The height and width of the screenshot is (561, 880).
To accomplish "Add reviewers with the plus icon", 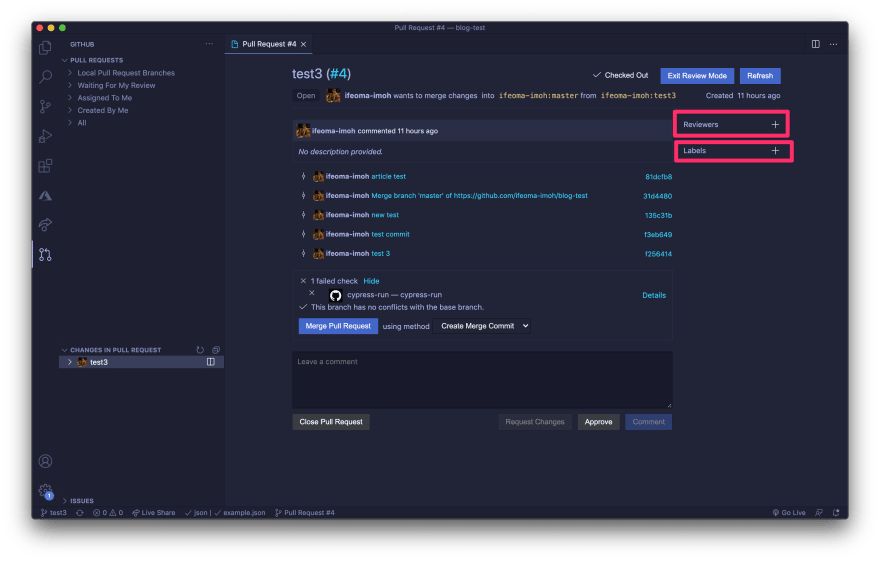I will point(775,125).
